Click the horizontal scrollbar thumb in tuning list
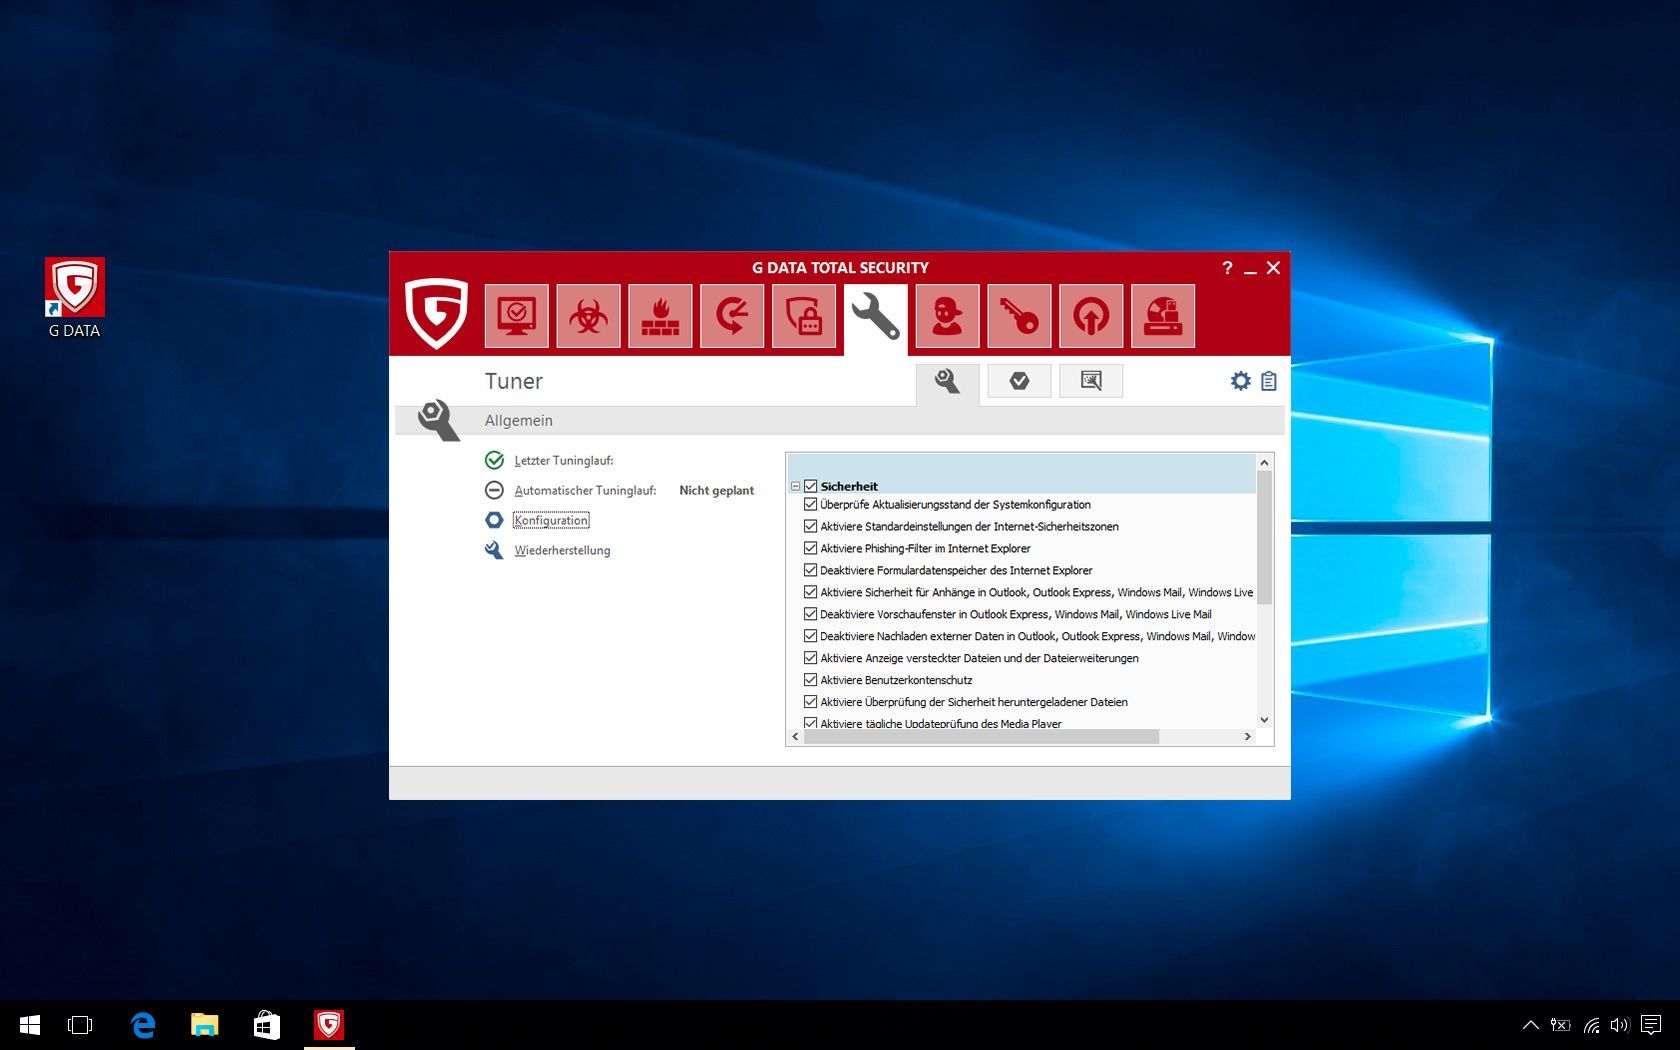Viewport: 1680px width, 1050px height. click(x=981, y=737)
